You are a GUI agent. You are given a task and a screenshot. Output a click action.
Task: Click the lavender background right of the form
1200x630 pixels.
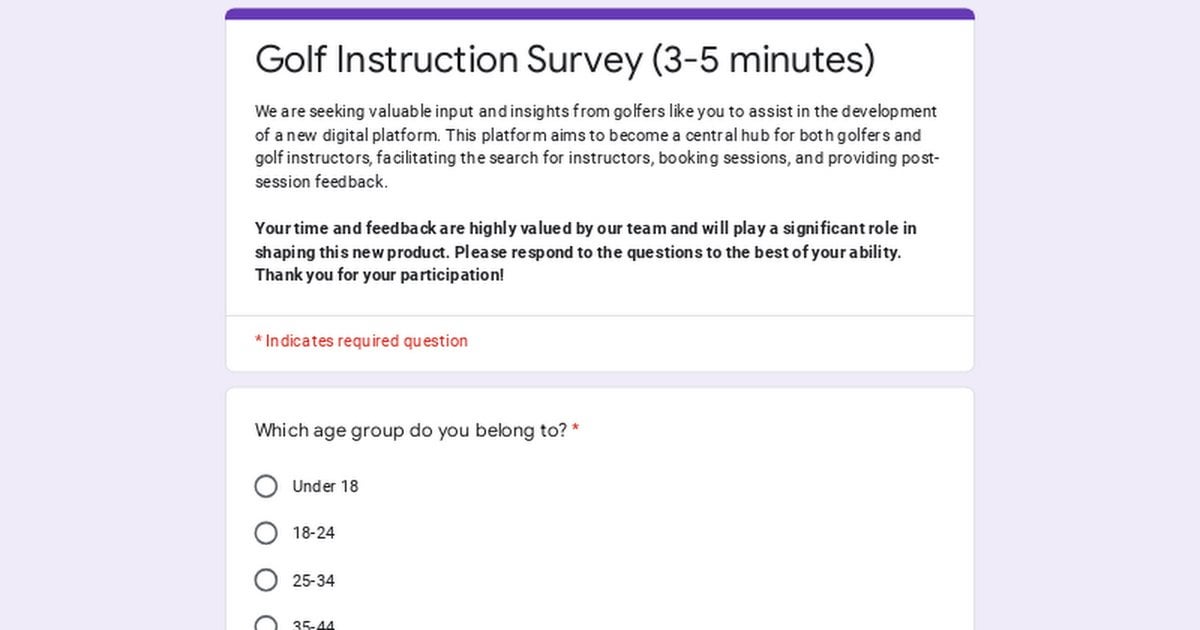1087,315
